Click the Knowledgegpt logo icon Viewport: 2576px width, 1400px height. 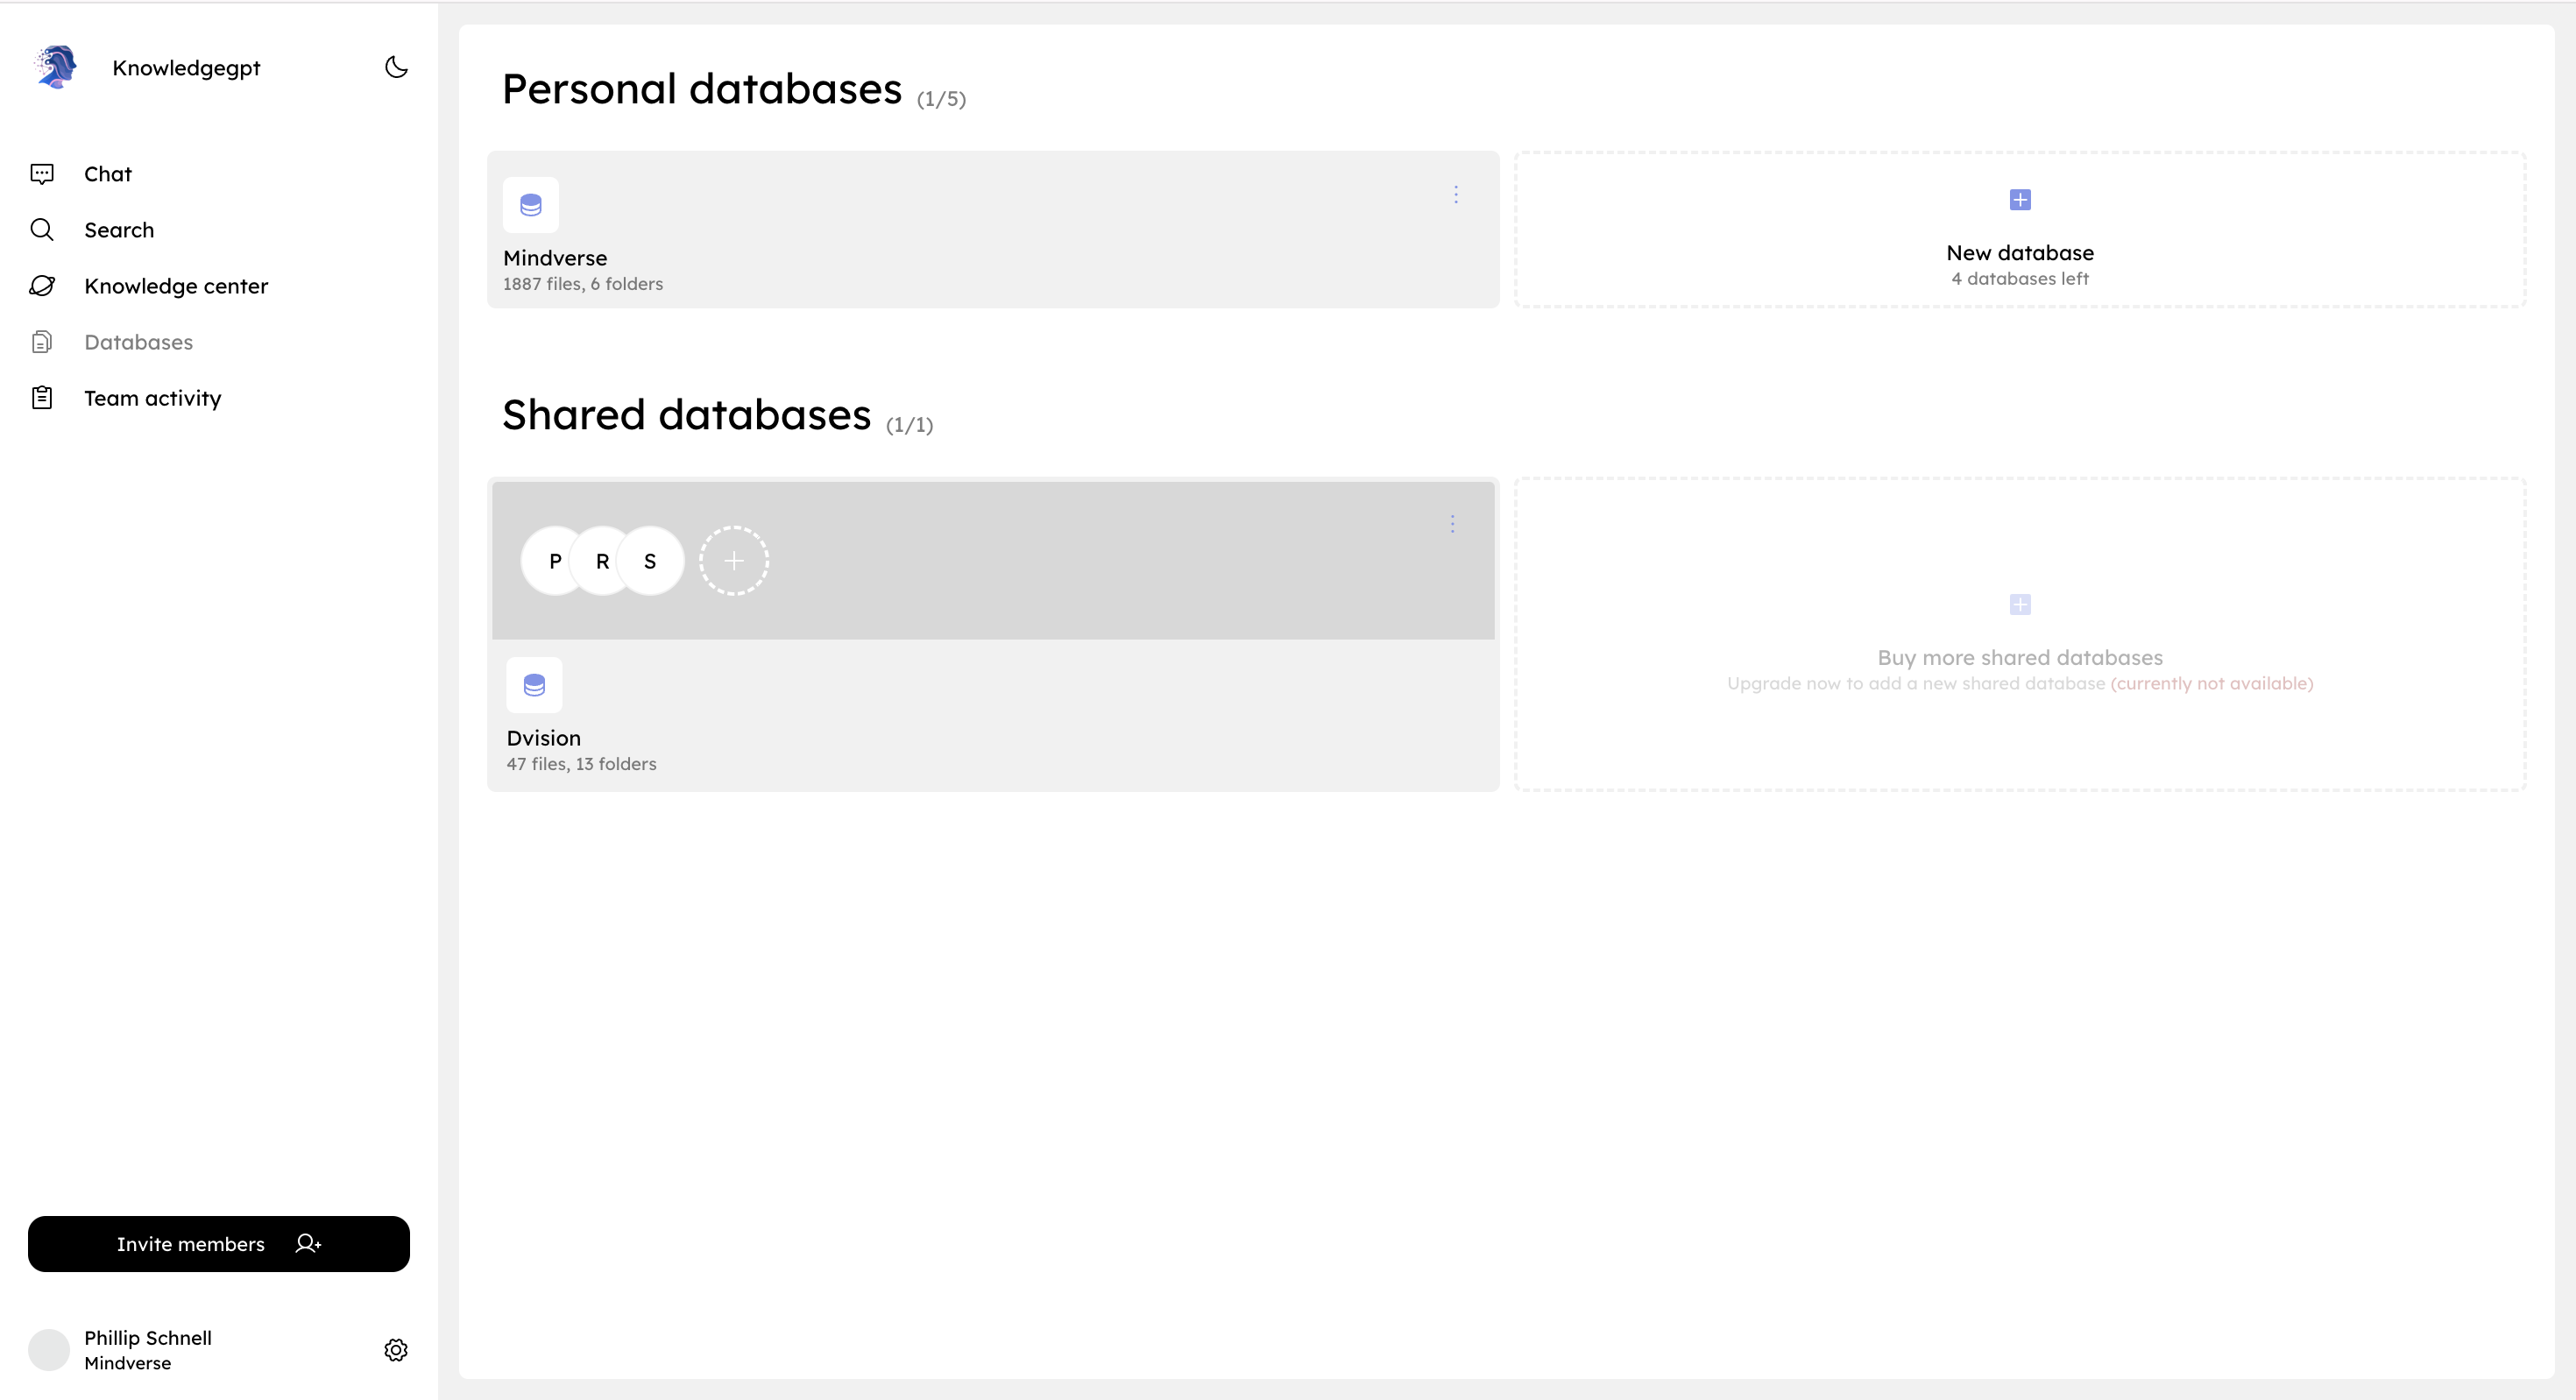[x=56, y=67]
